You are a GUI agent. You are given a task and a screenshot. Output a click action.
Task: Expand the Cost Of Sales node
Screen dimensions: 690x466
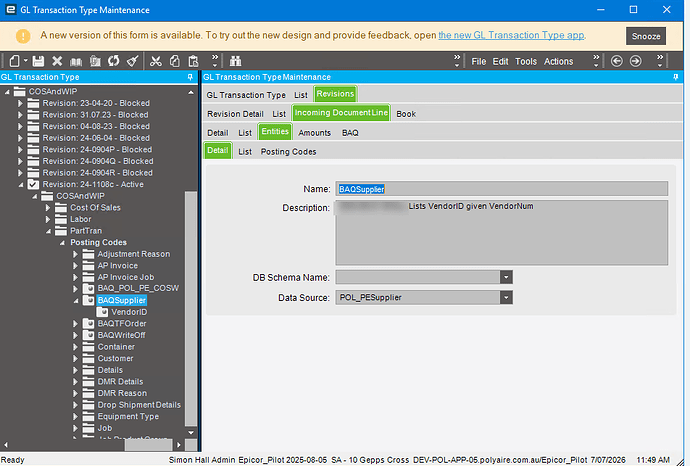pyautogui.click(x=48, y=208)
